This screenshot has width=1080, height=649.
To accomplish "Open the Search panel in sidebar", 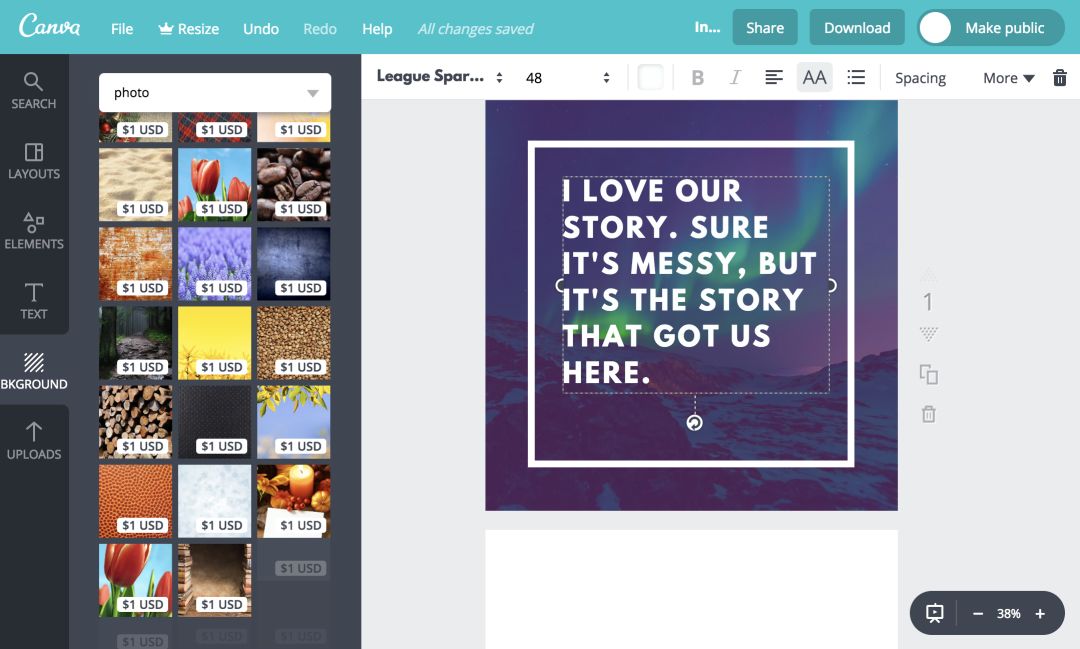I will click(x=33, y=91).
